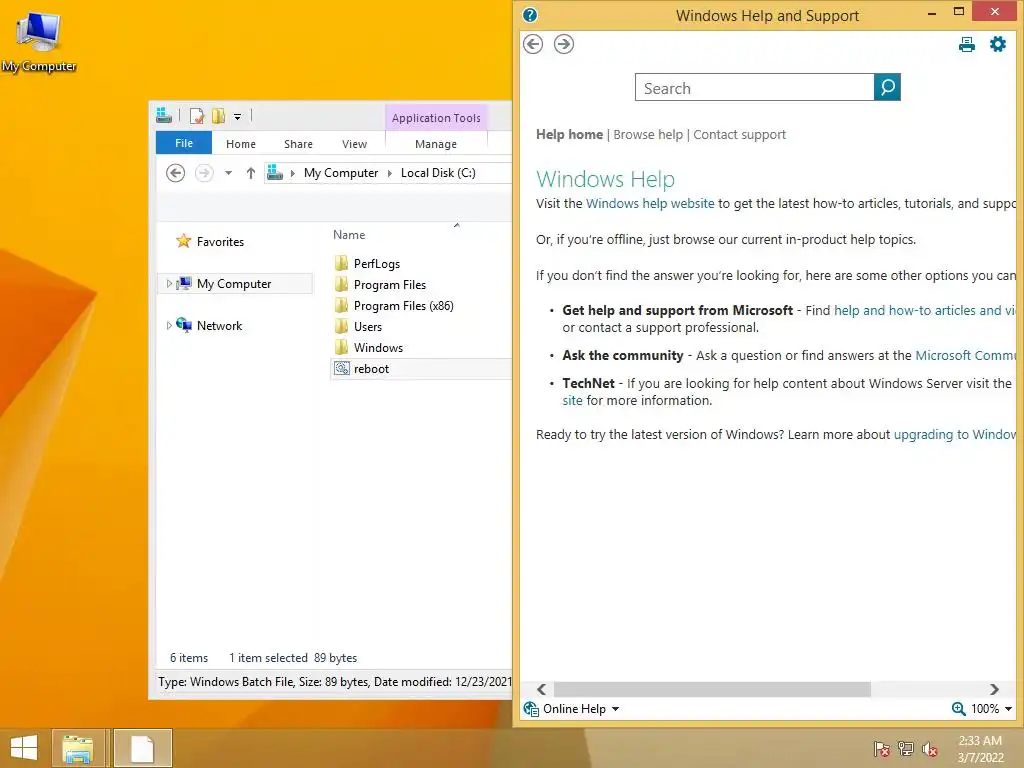Click Properties icon in Explorer quick access toolbar
The width and height of the screenshot is (1024, 768).
pyautogui.click(x=197, y=116)
